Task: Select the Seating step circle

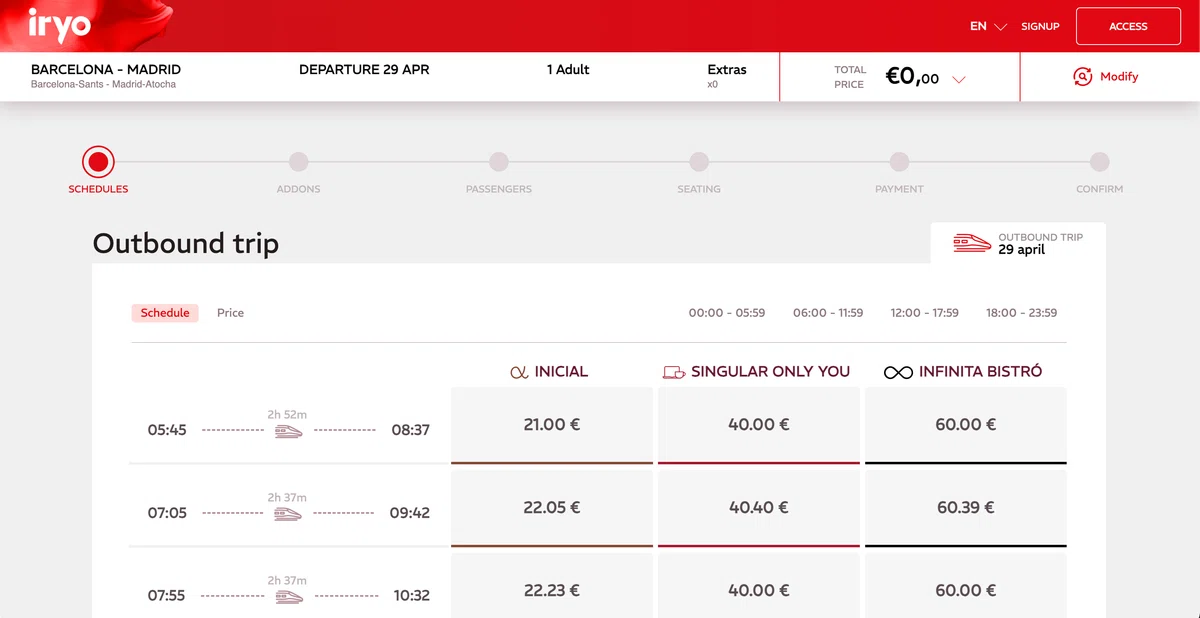Action: 699,161
